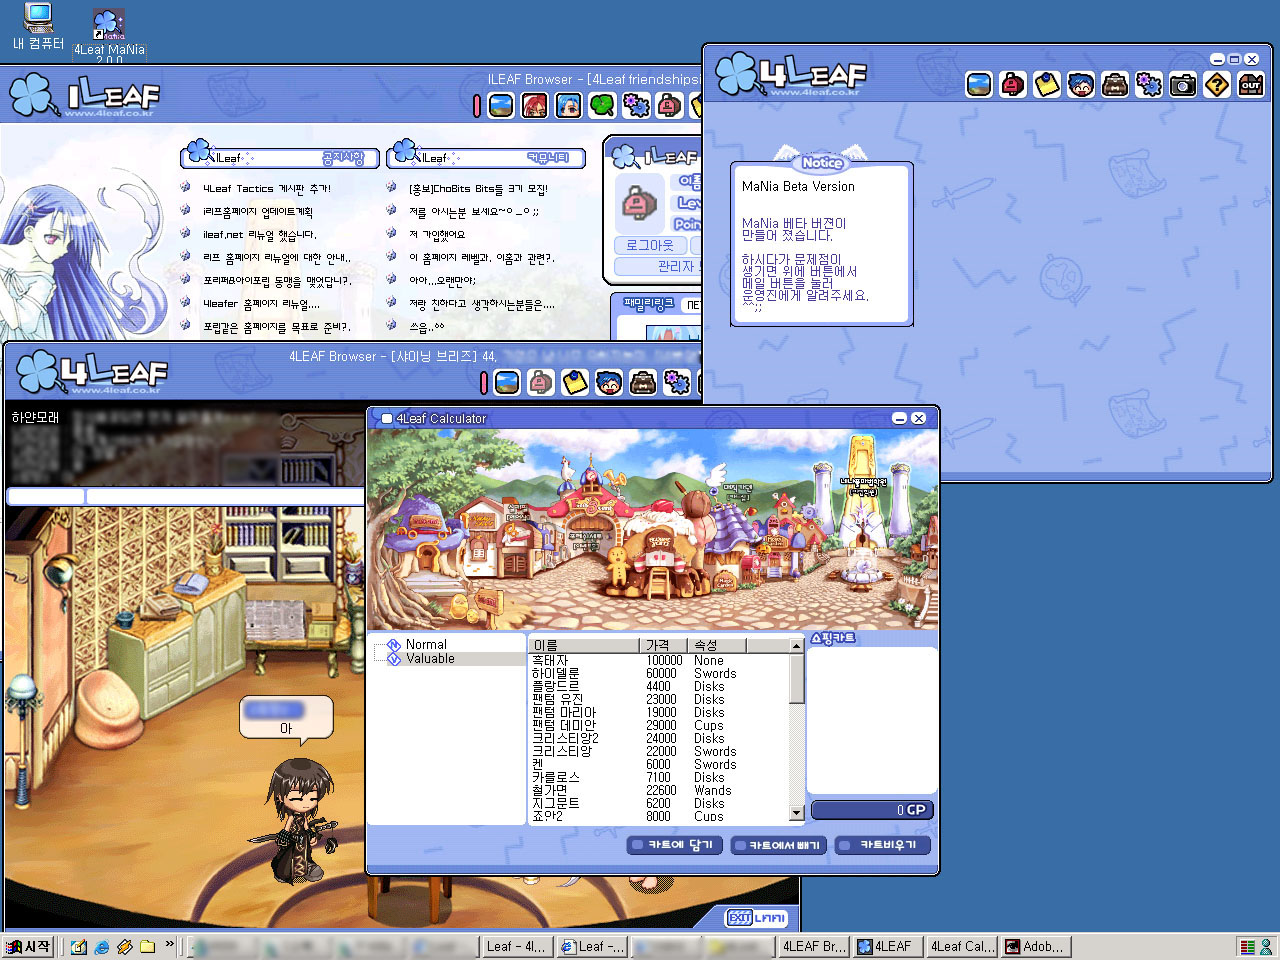Open brown briefcase icon in MaNia window
The width and height of the screenshot is (1280, 960).
pyautogui.click(x=1115, y=85)
